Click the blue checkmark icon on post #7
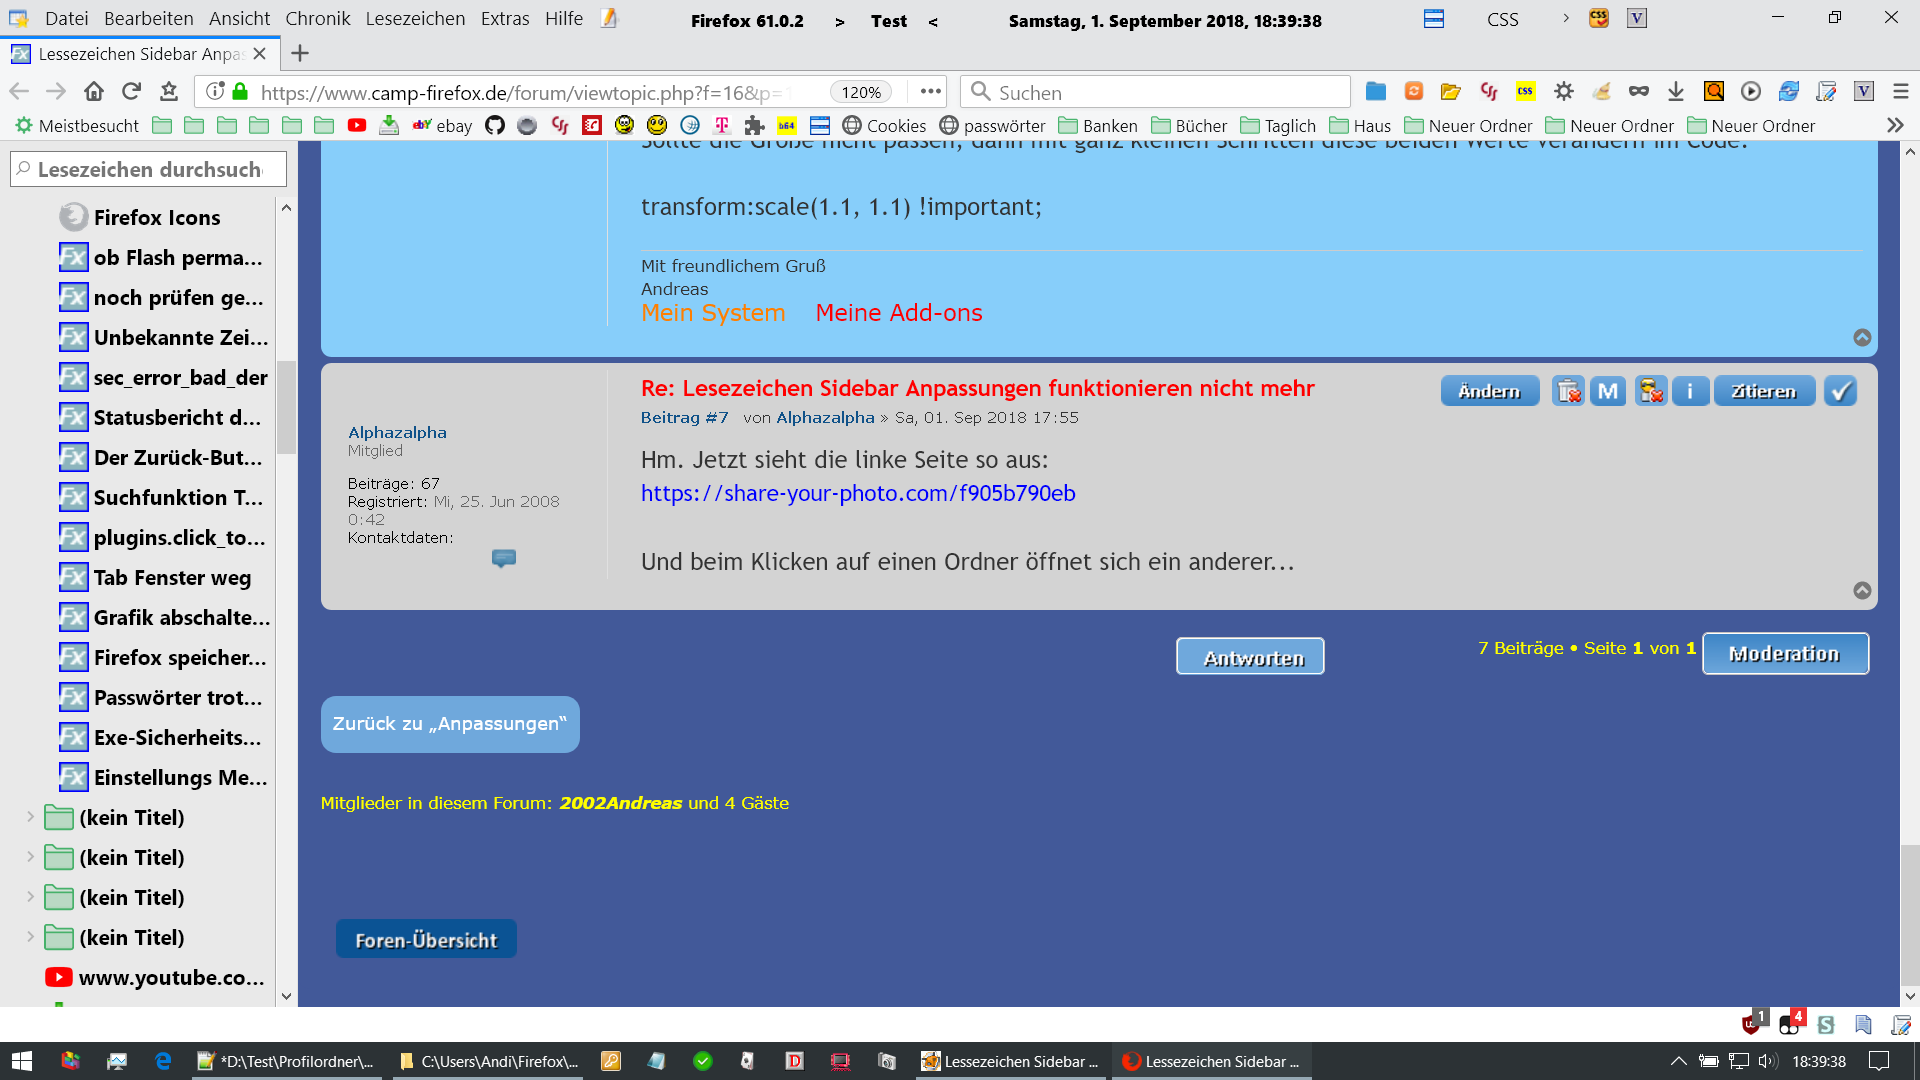 pyautogui.click(x=1840, y=391)
